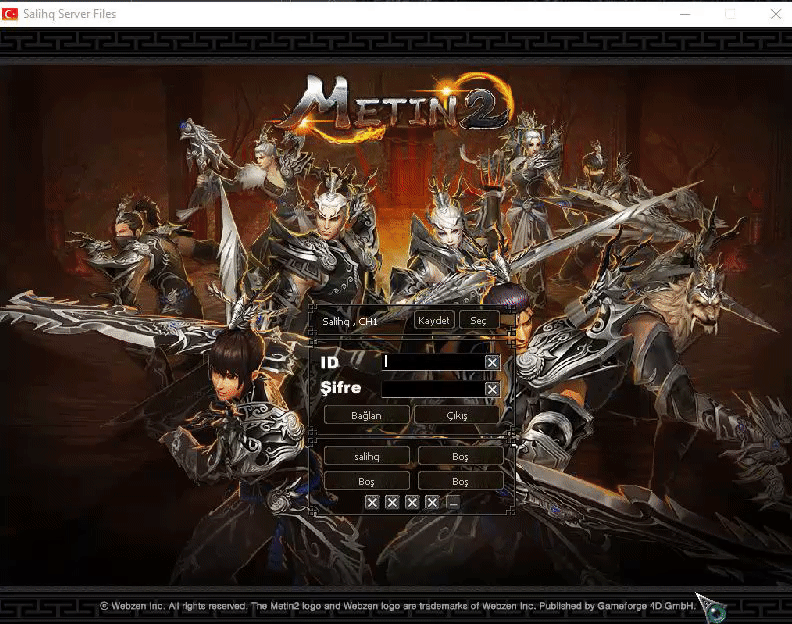792x624 pixels.
Task: Clear the ID field with its X button
Action: [x=492, y=362]
